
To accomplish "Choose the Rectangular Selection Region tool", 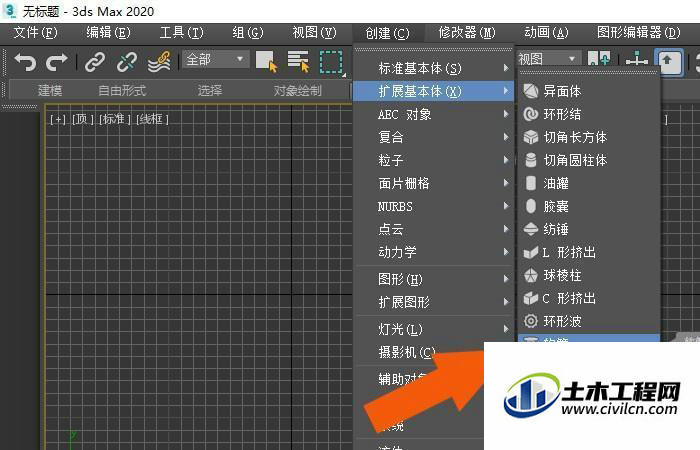I will click(331, 61).
